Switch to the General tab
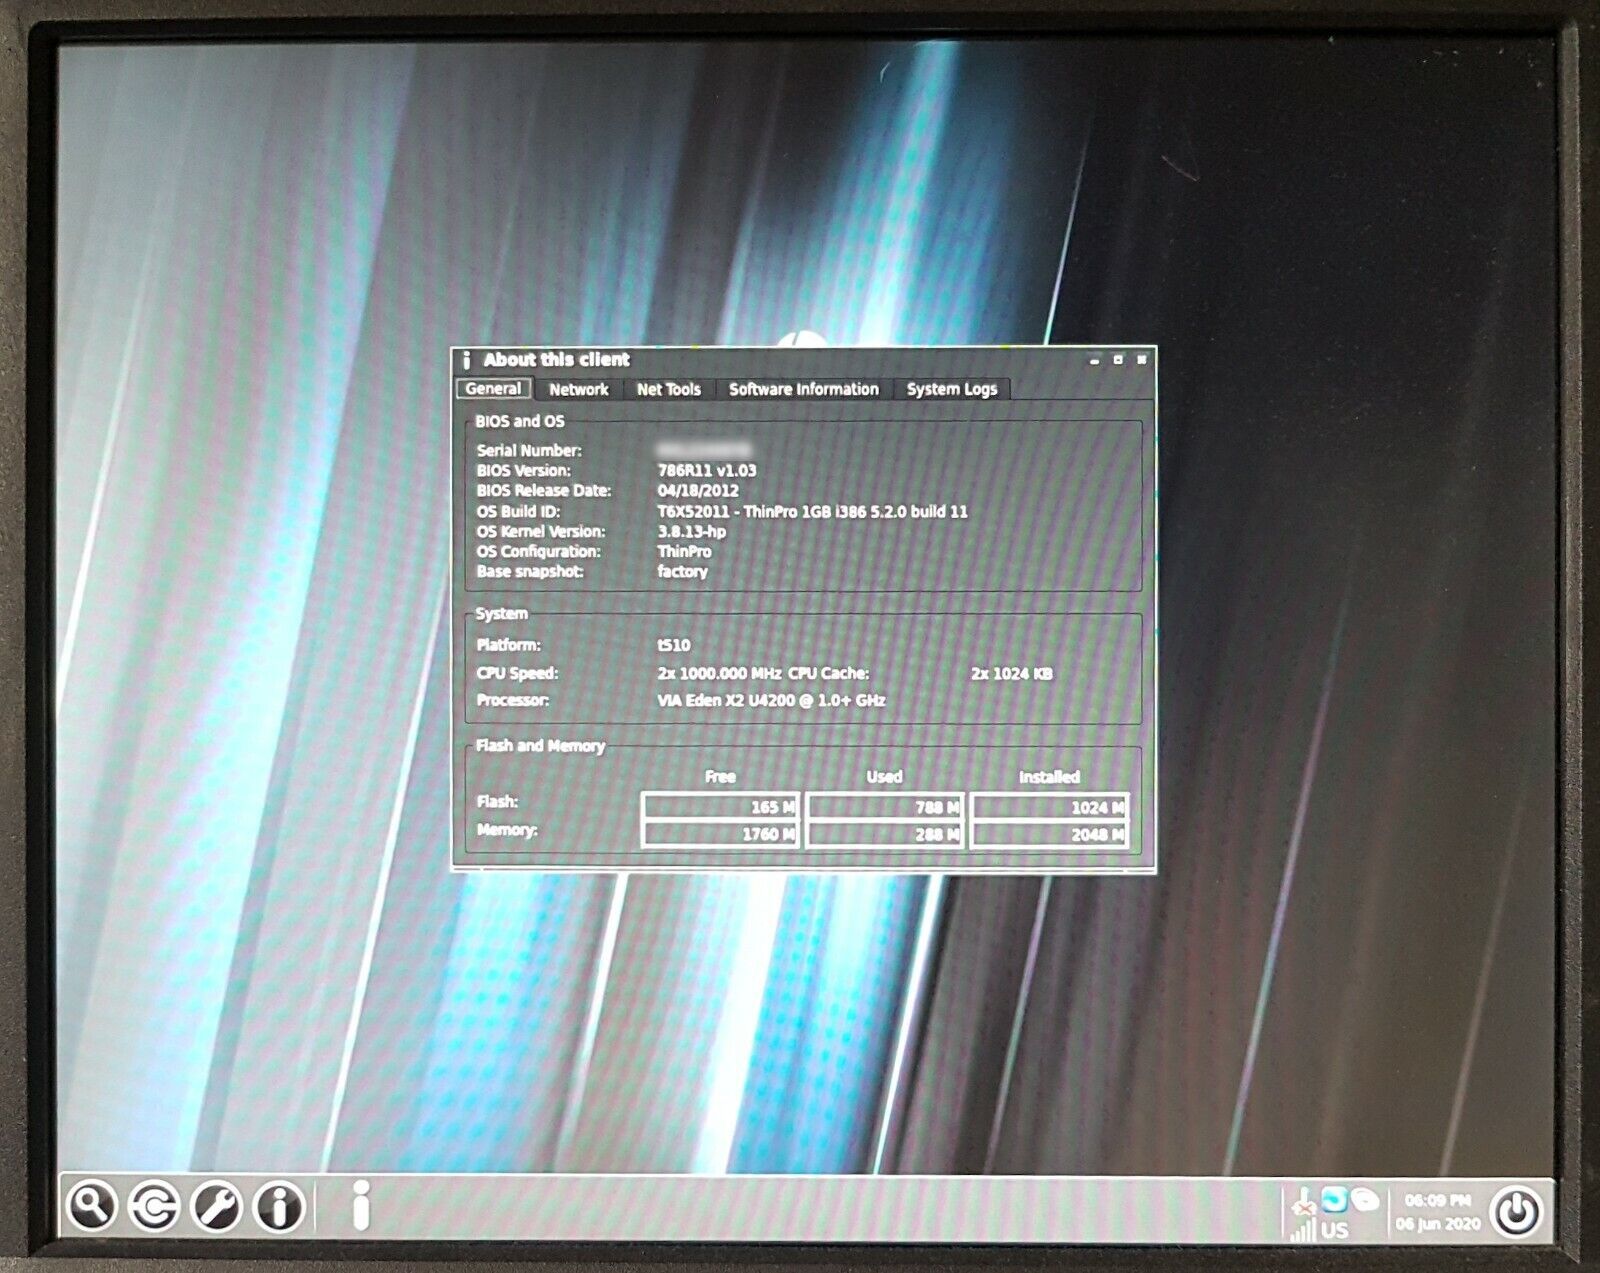This screenshot has width=1600, height=1273. coord(493,389)
